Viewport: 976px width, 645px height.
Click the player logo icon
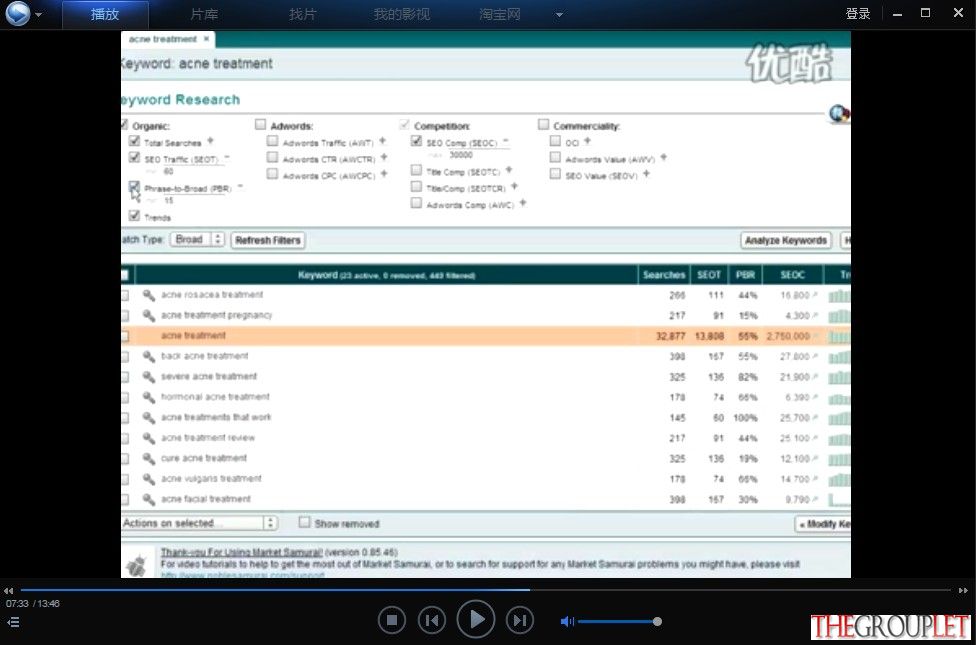17,14
